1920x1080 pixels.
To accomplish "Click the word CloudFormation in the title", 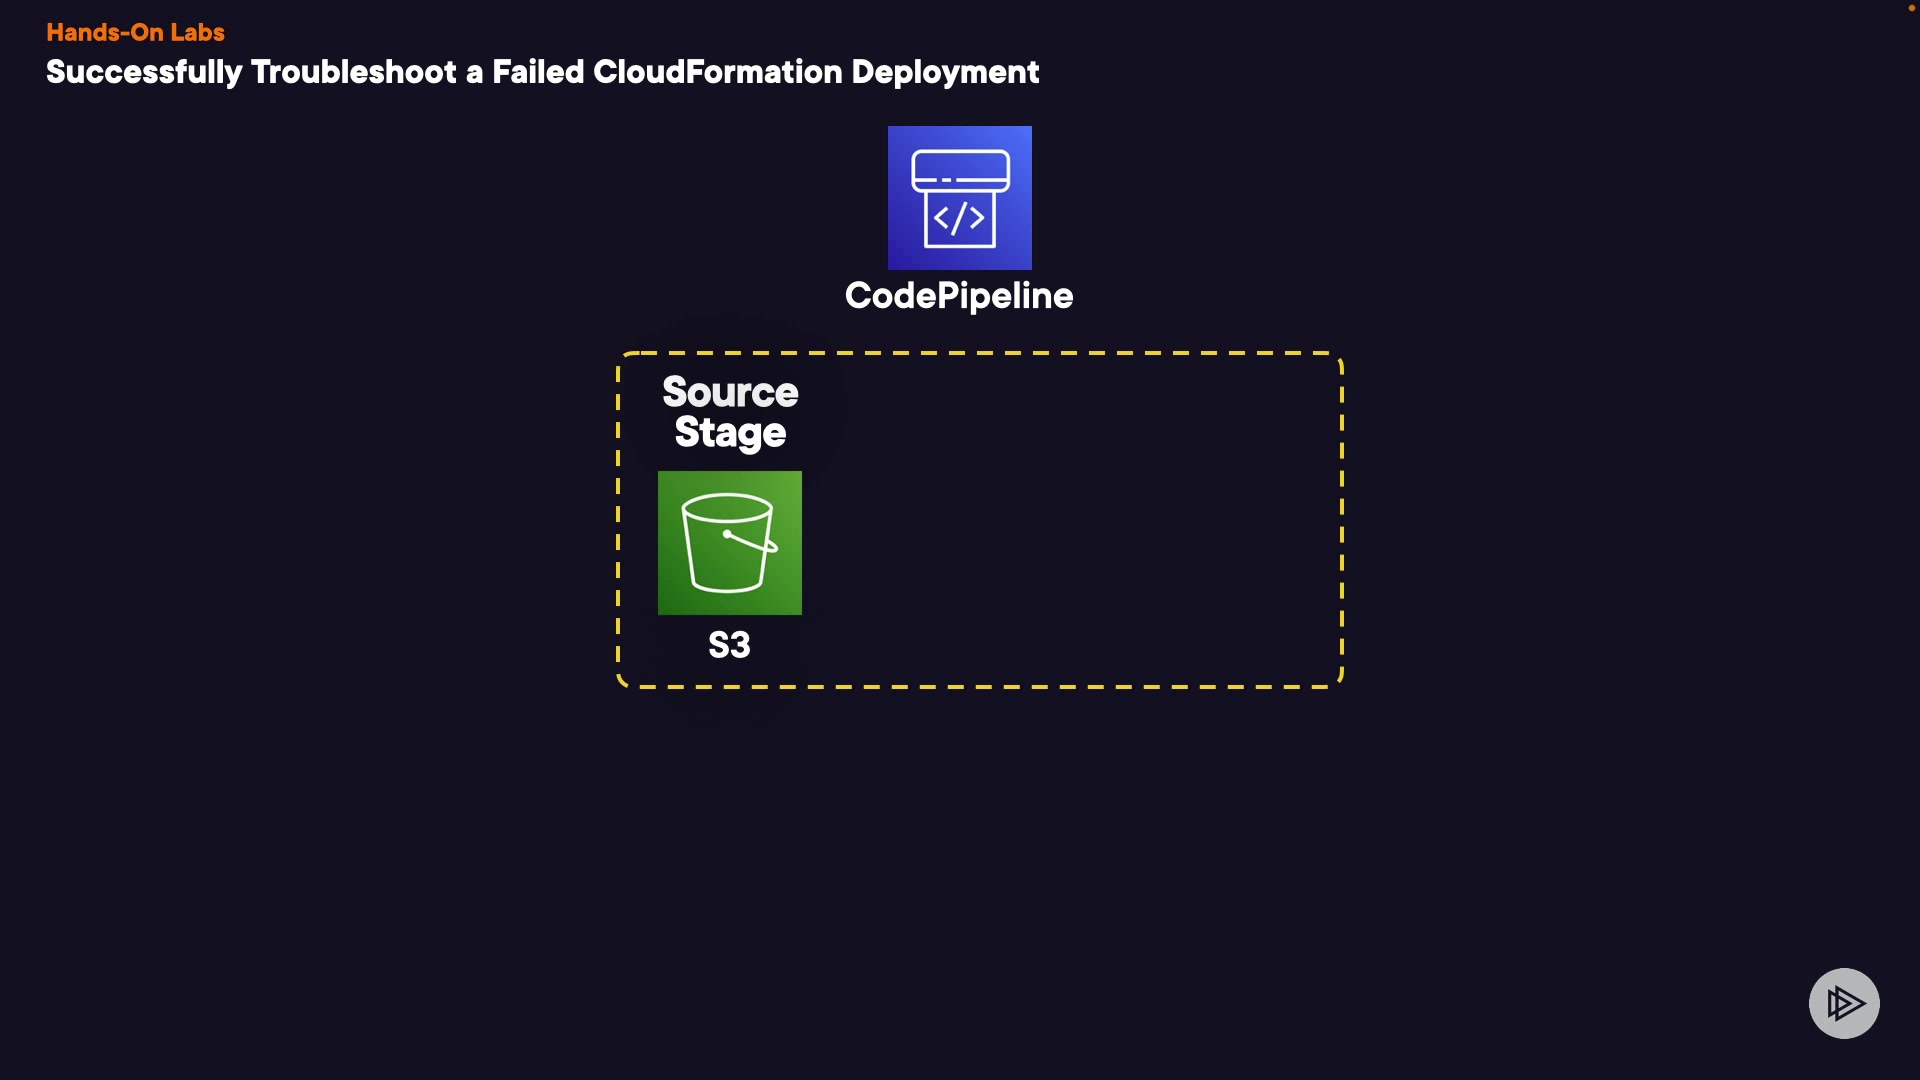I will point(717,72).
